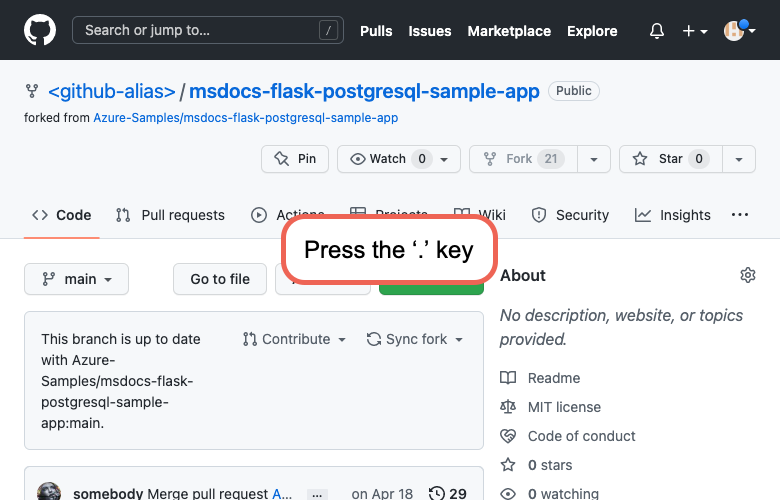Click the three-dot more tabs icon
The image size is (780, 500).
740,215
